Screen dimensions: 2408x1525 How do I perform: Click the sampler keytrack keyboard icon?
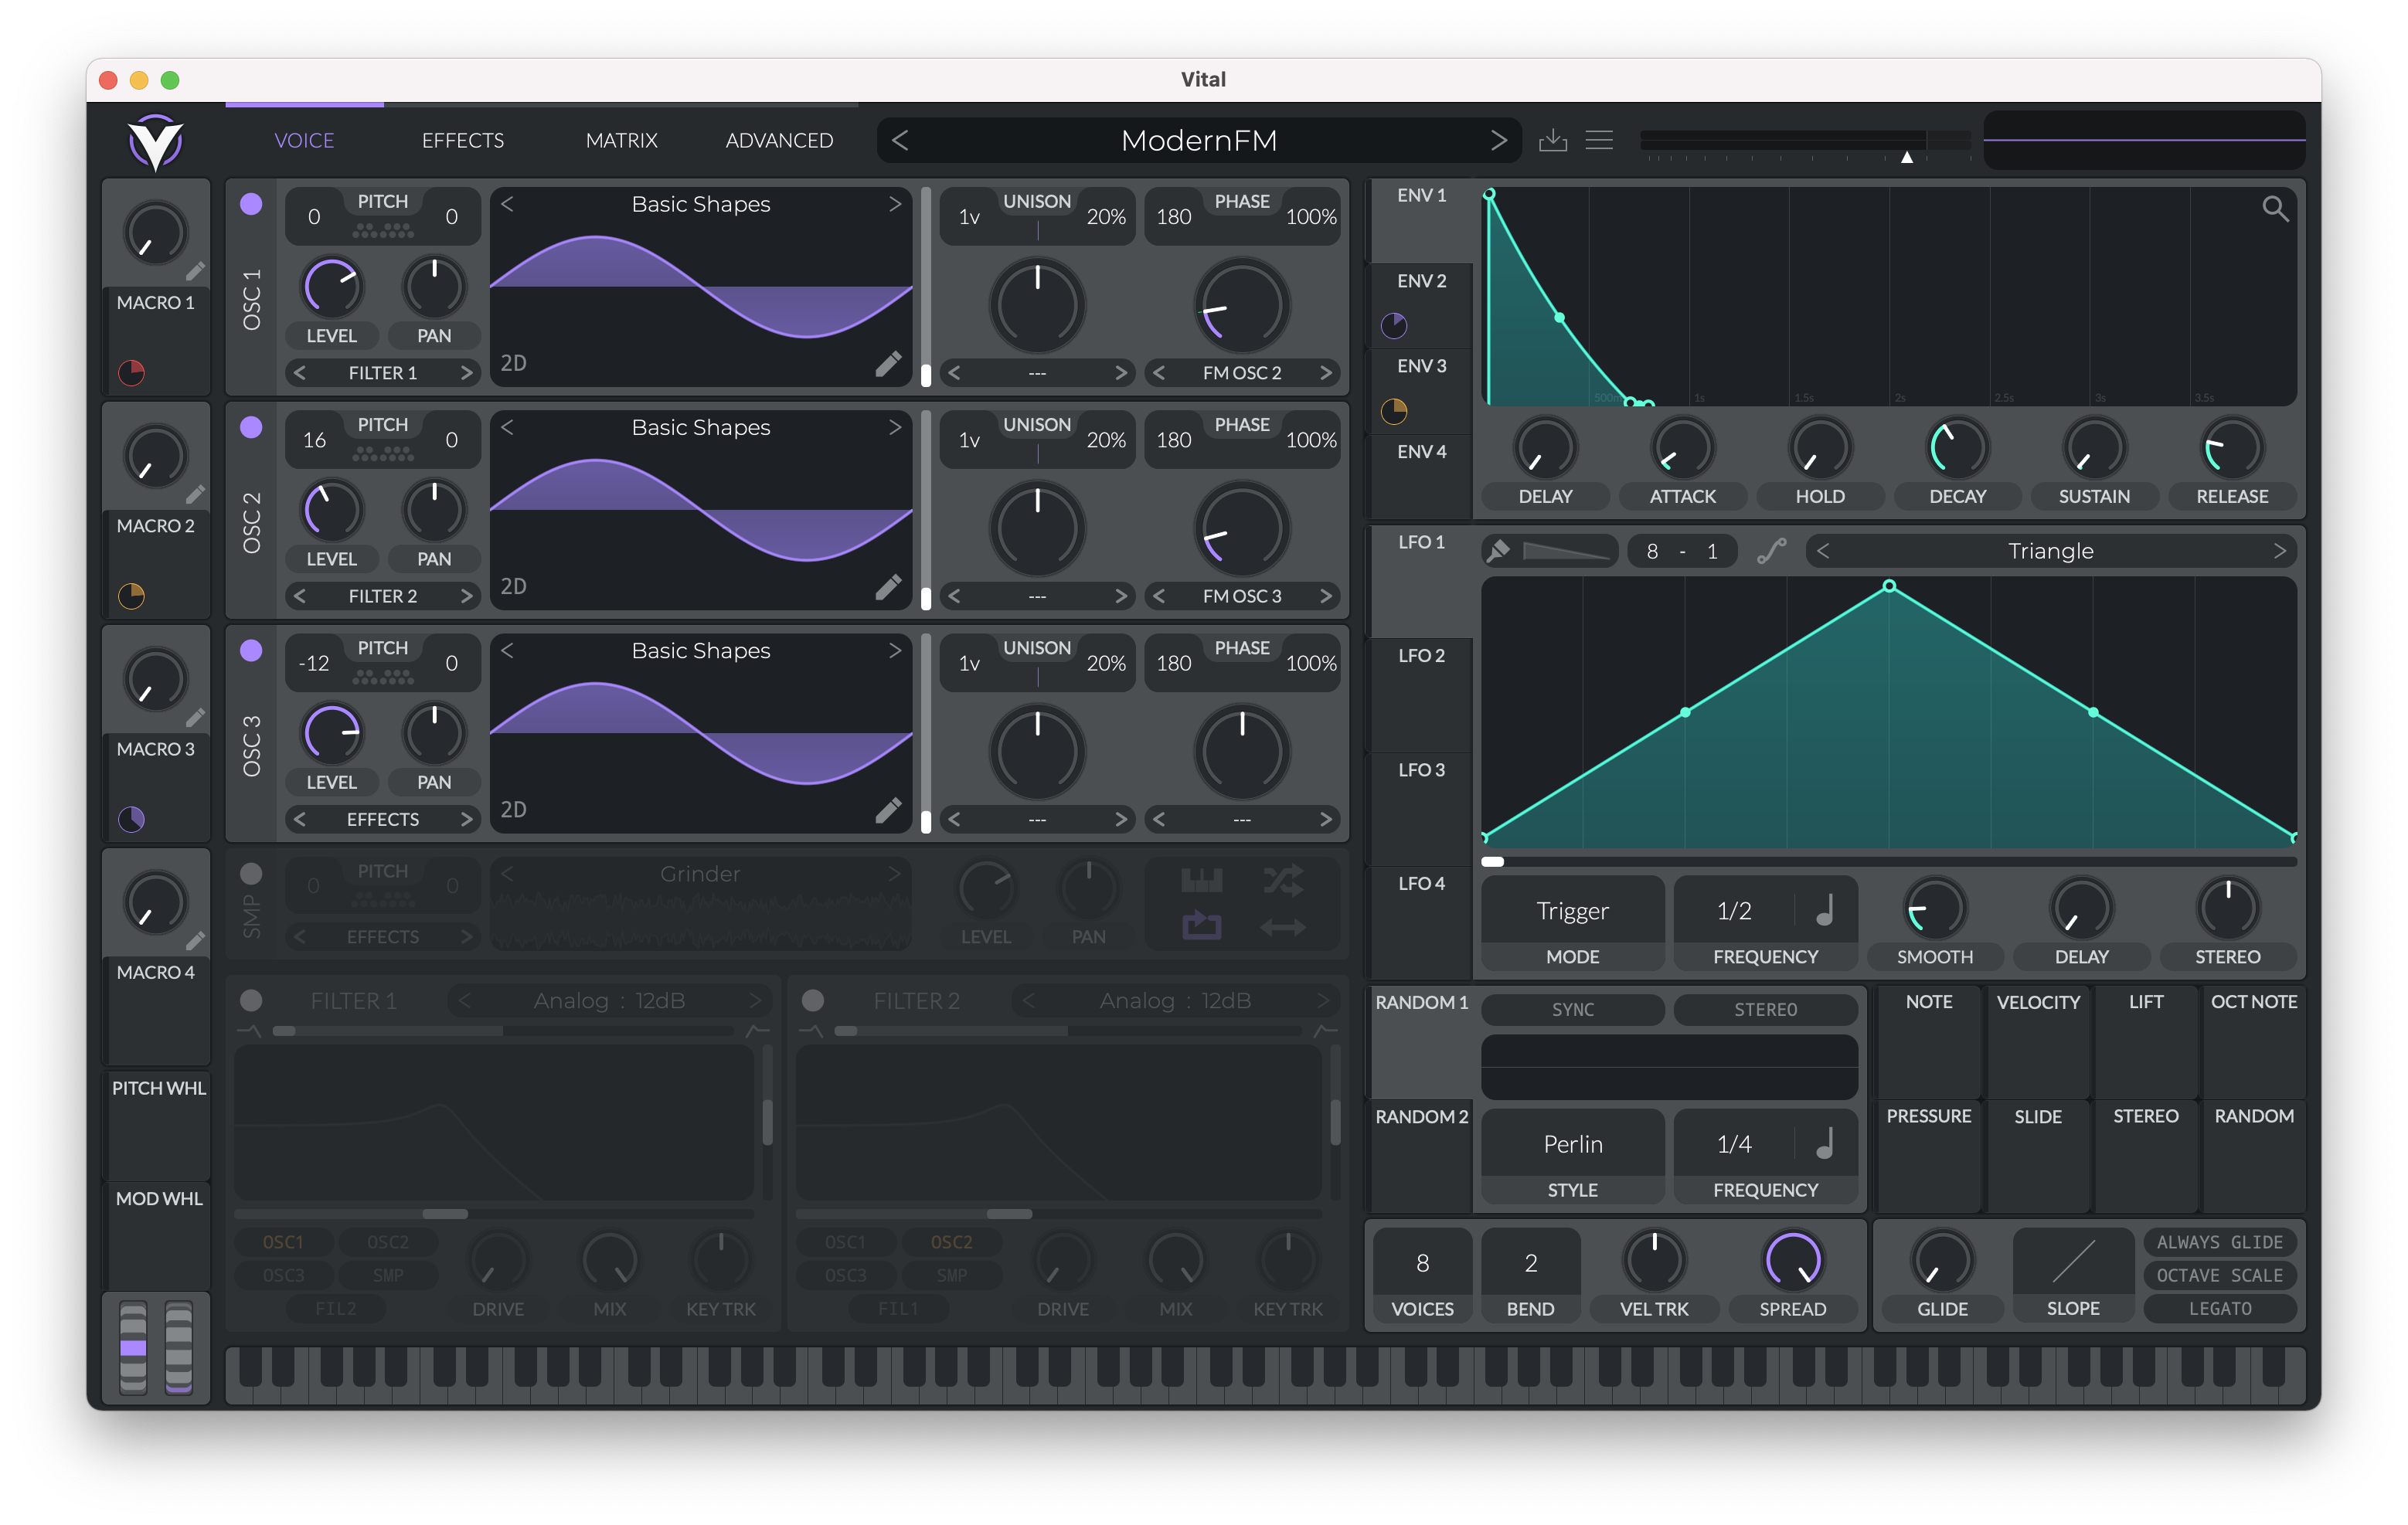click(x=1201, y=881)
